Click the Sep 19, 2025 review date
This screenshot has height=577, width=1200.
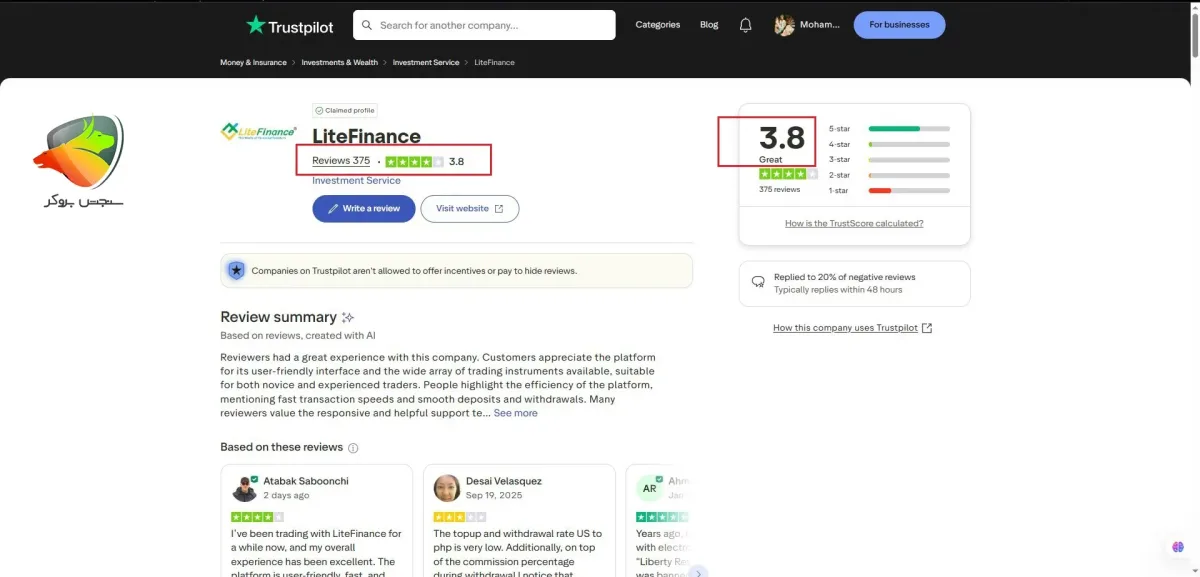494,495
